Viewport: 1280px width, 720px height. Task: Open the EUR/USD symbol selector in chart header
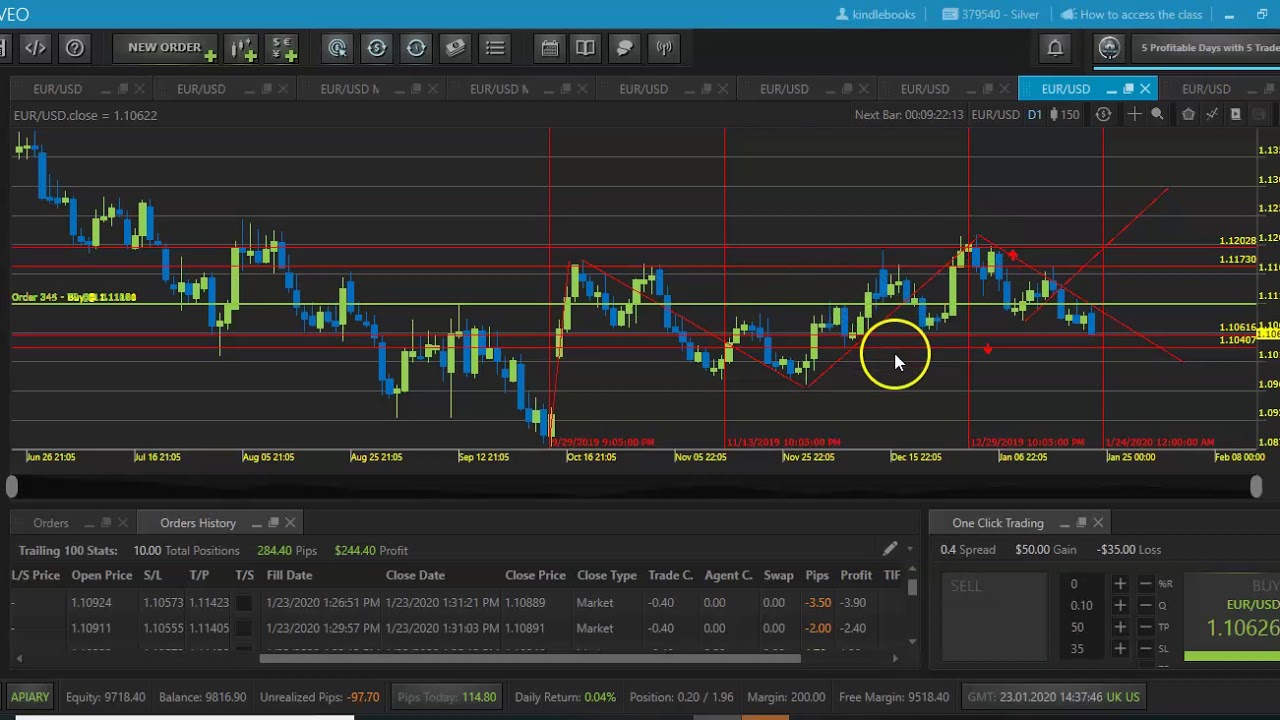(x=995, y=115)
